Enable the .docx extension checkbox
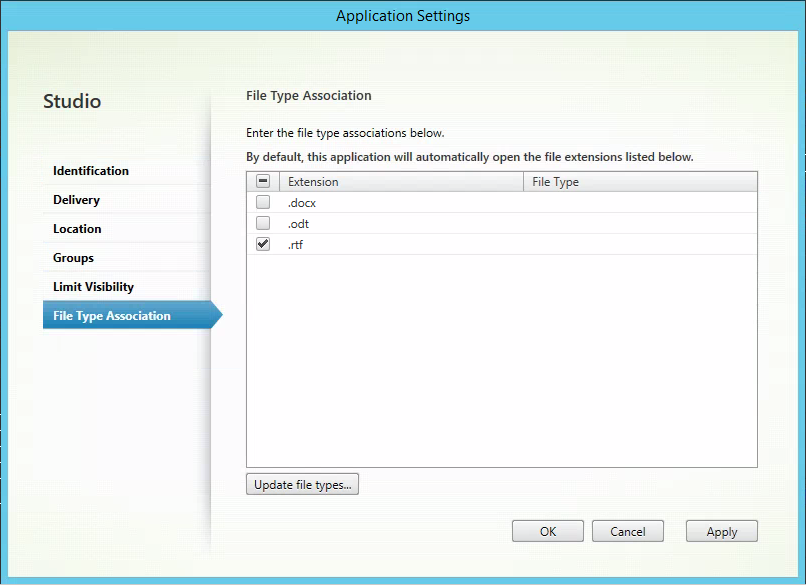The height and width of the screenshot is (585, 806). pos(263,203)
